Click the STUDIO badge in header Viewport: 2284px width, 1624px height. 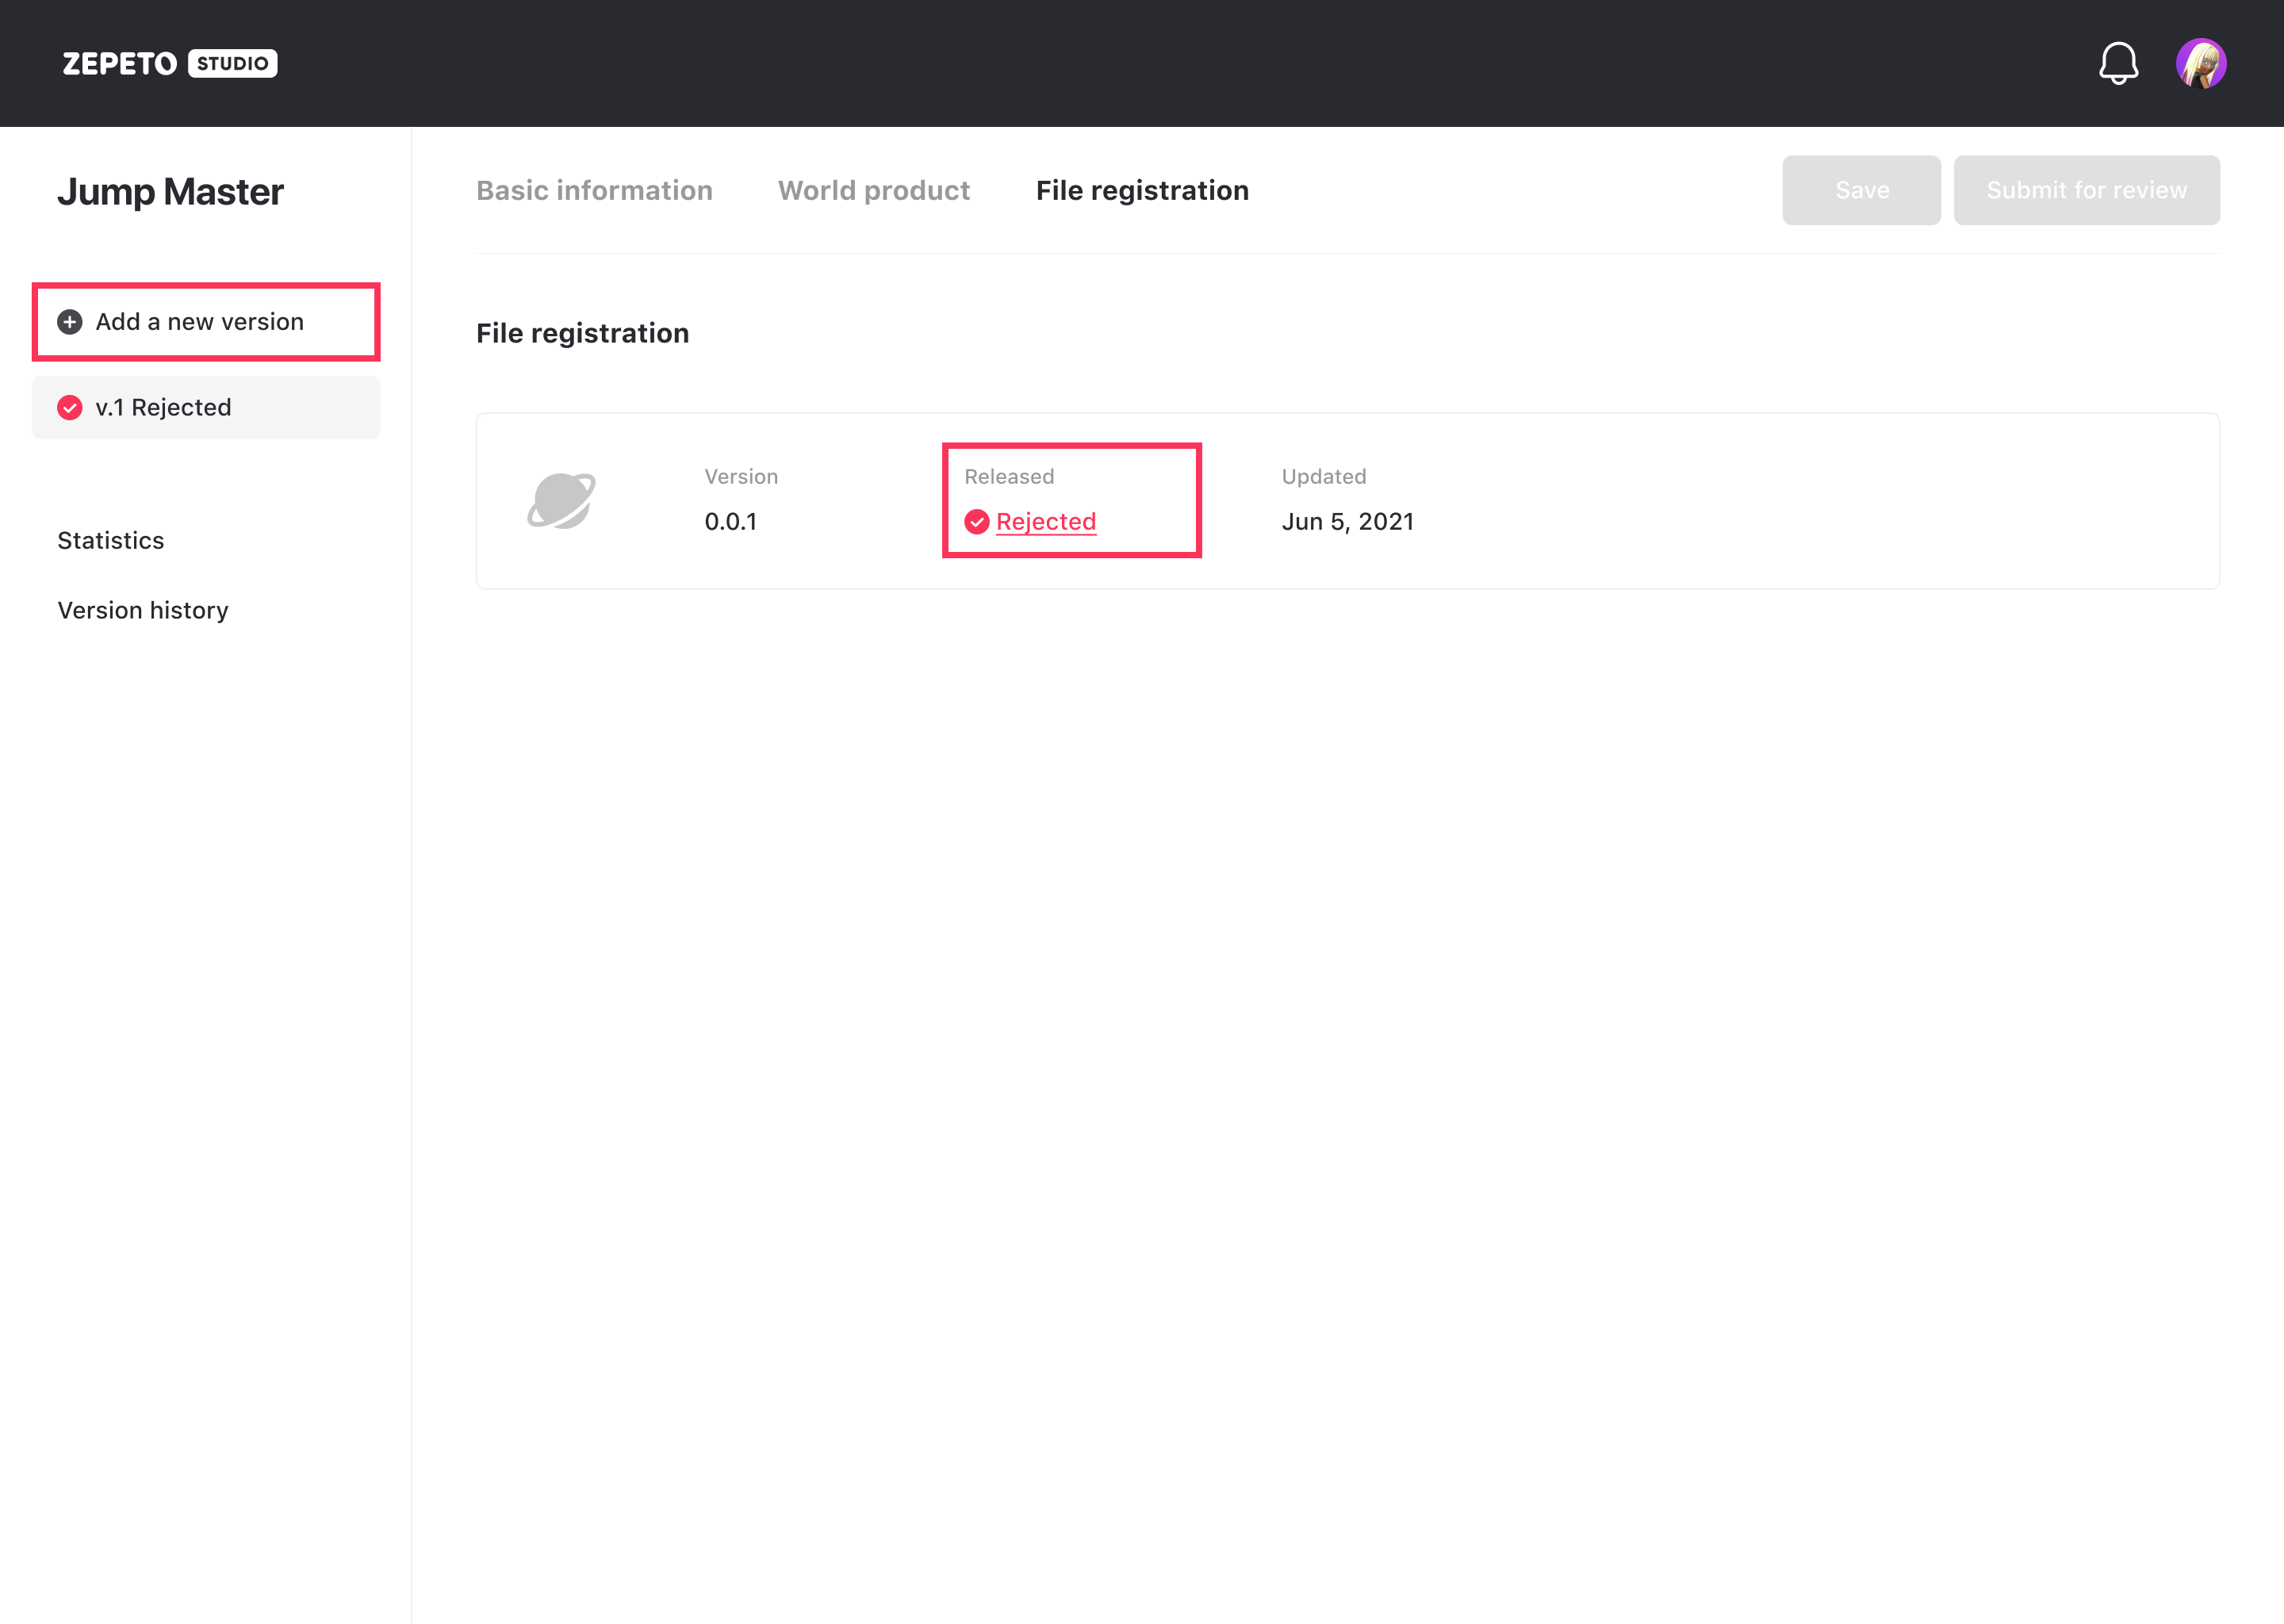232,64
